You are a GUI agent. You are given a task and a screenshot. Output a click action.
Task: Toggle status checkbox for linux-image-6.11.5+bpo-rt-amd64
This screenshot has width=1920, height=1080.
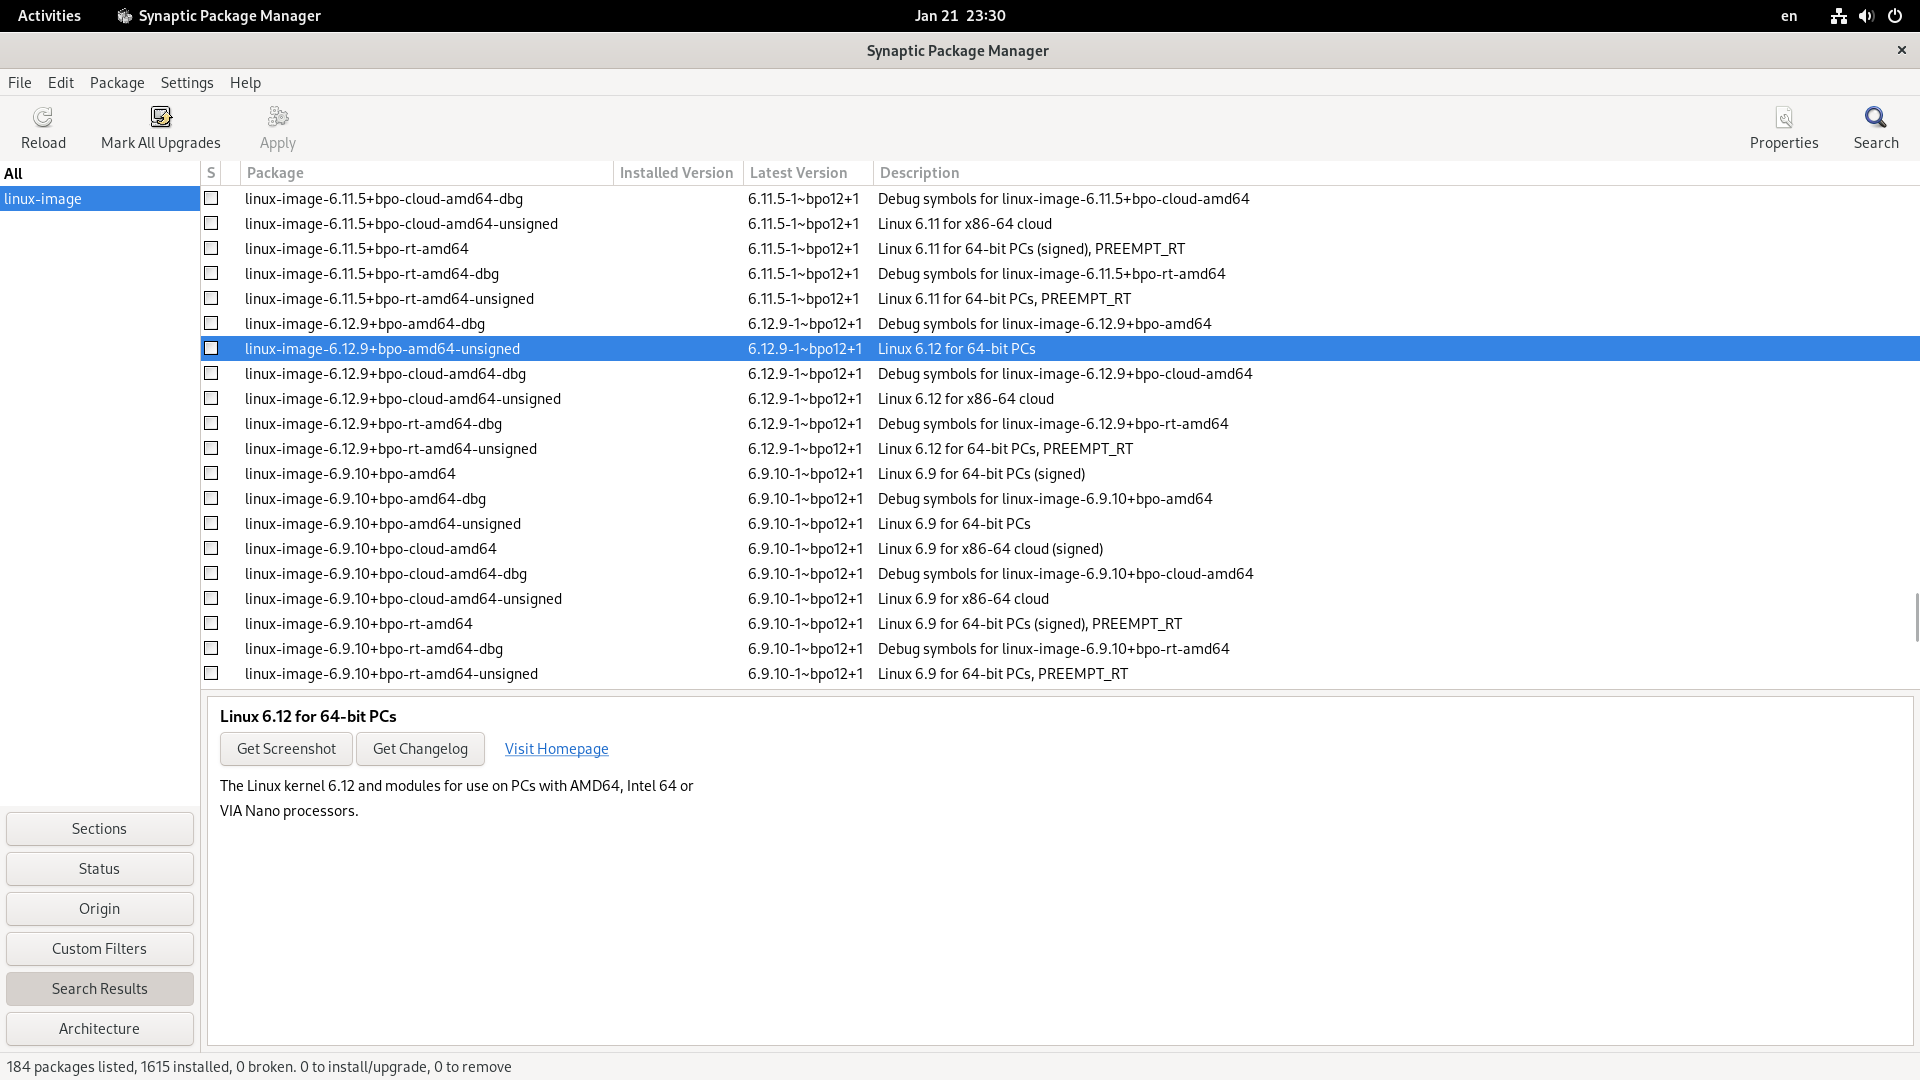[x=211, y=248]
